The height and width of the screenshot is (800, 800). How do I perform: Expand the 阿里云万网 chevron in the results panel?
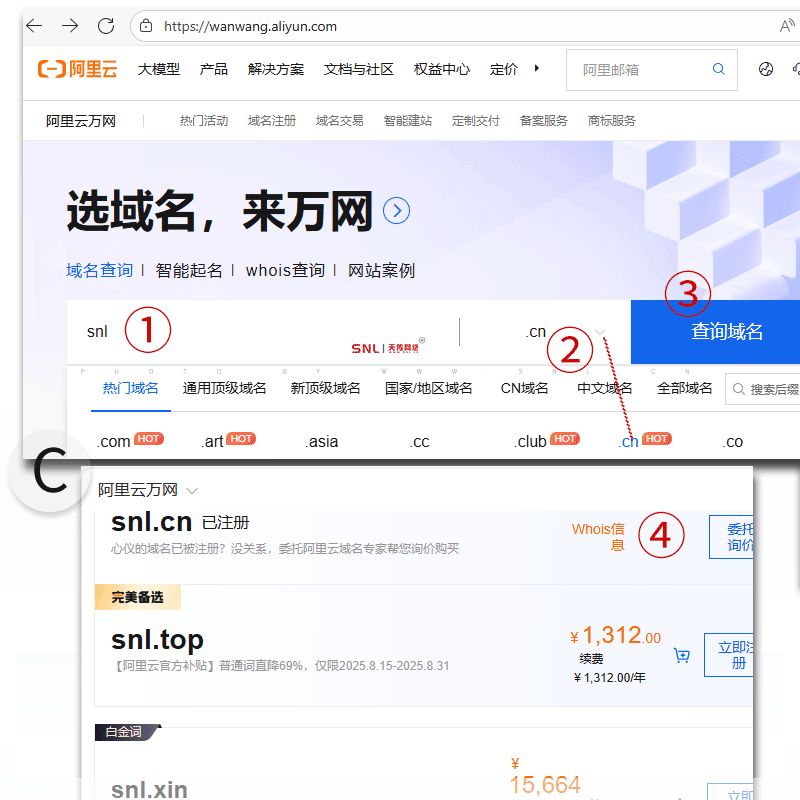[191, 490]
